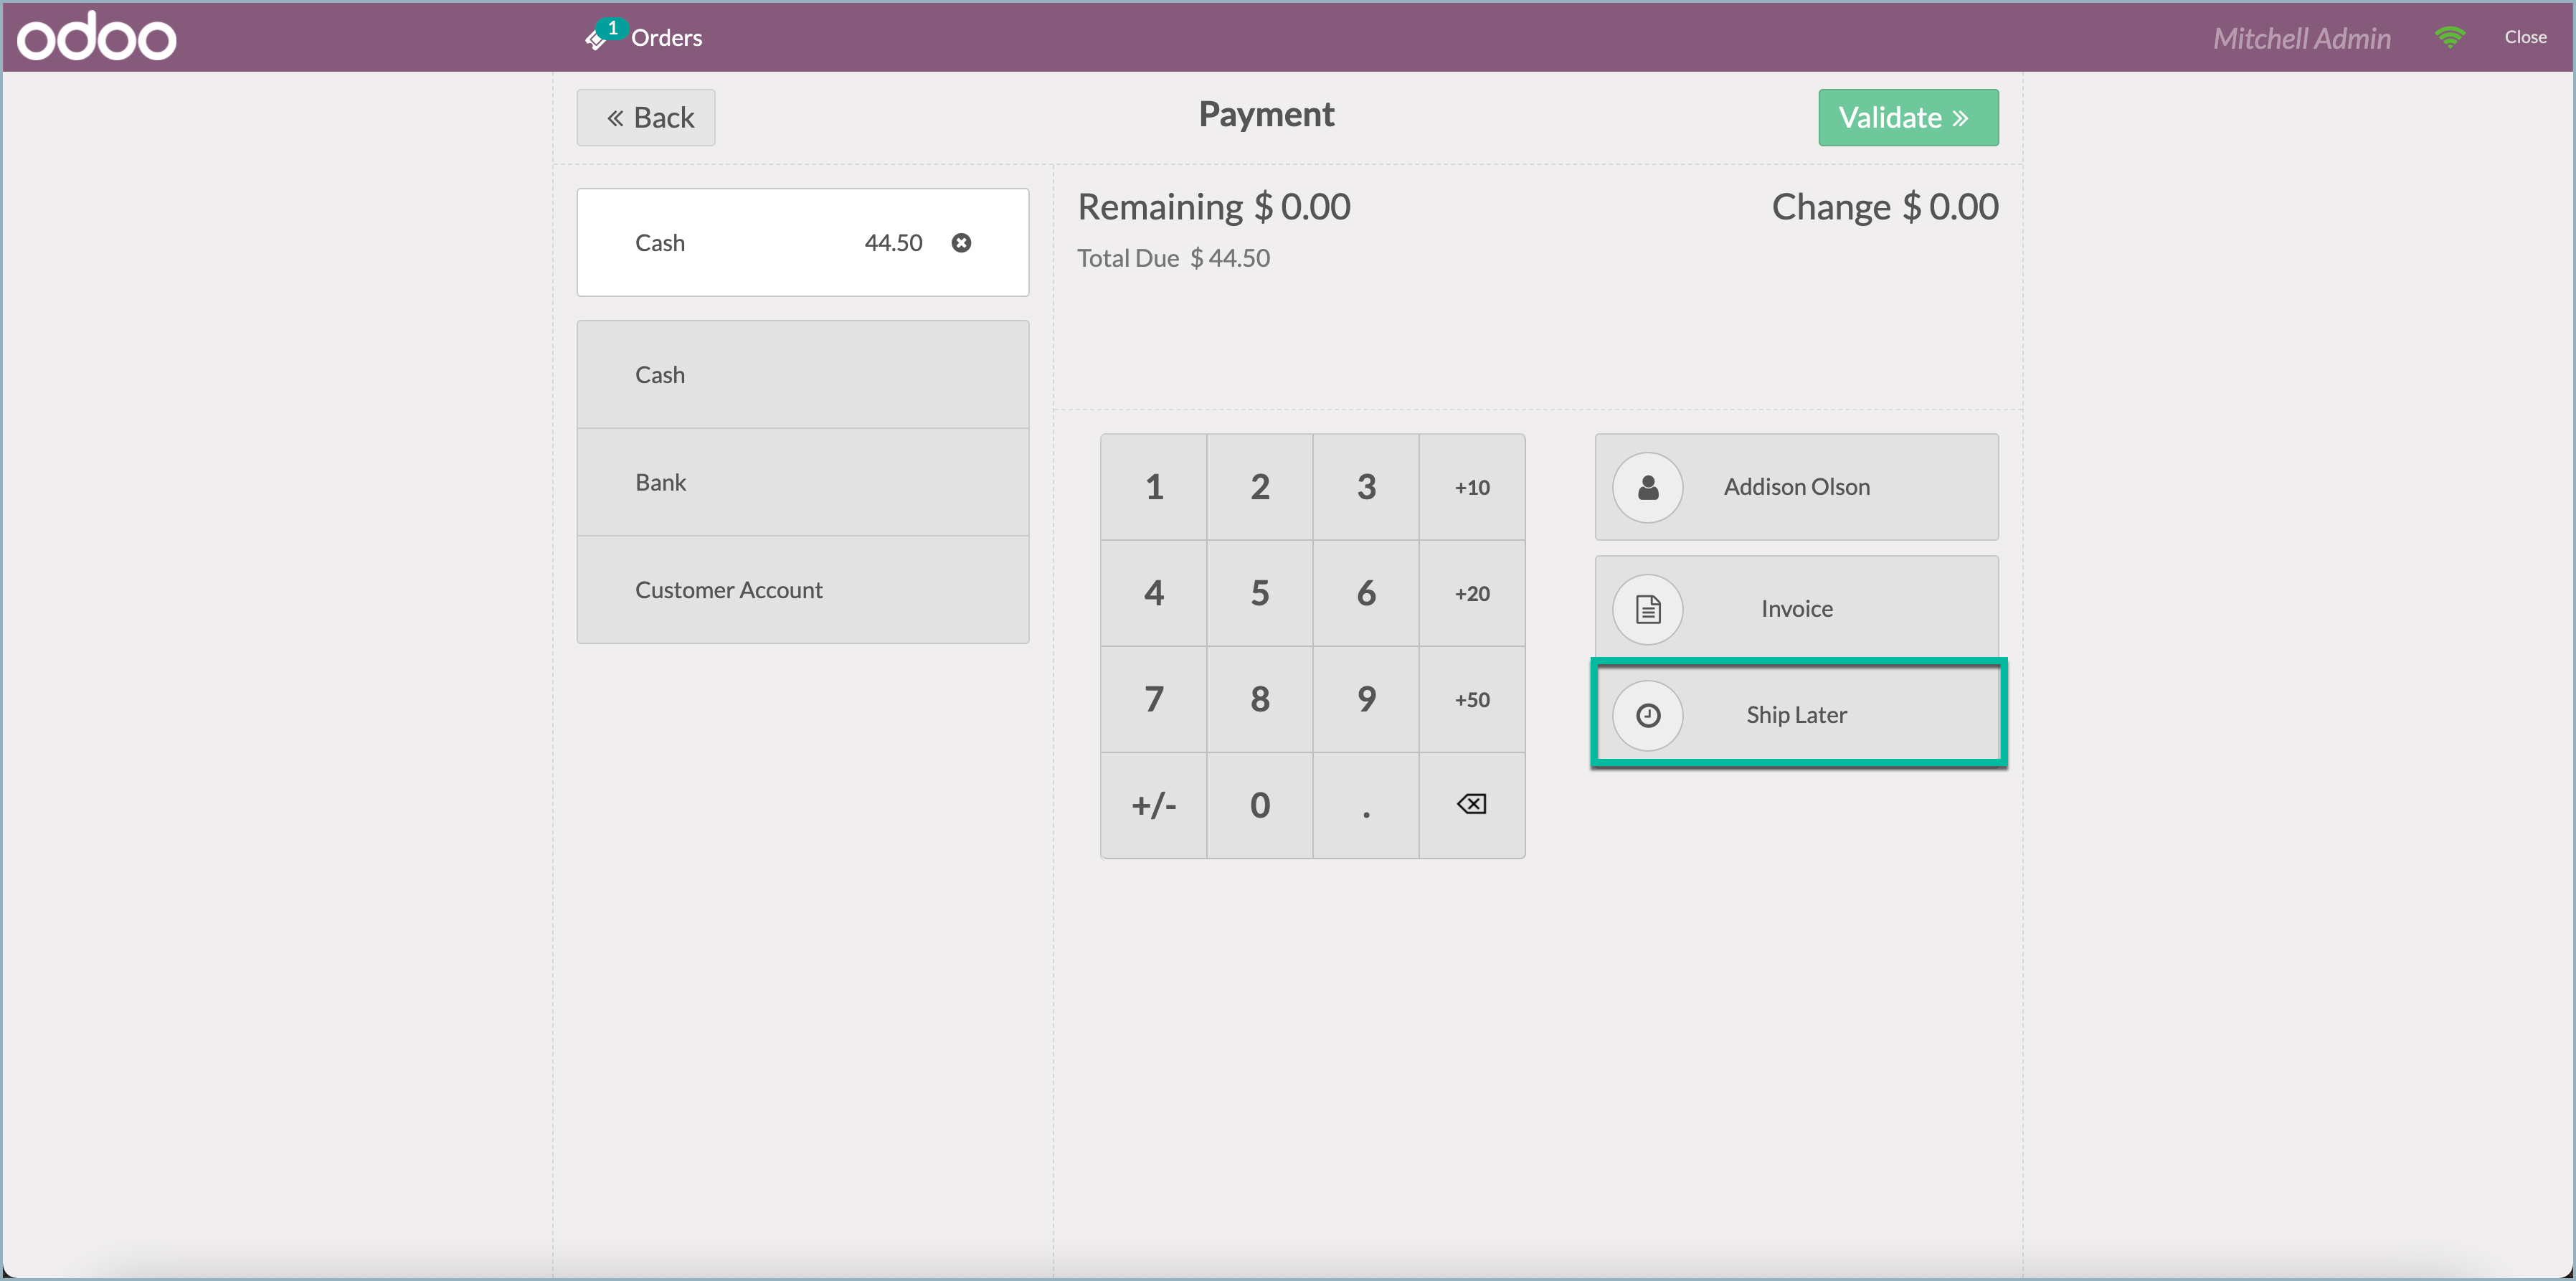Go Back to the order screen
This screenshot has height=1281, width=2576.
pos(645,117)
